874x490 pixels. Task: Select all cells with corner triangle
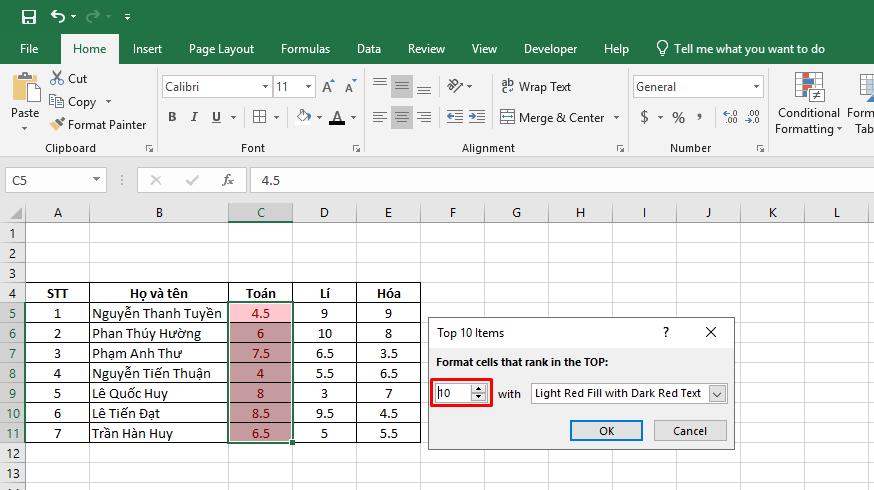point(15,213)
